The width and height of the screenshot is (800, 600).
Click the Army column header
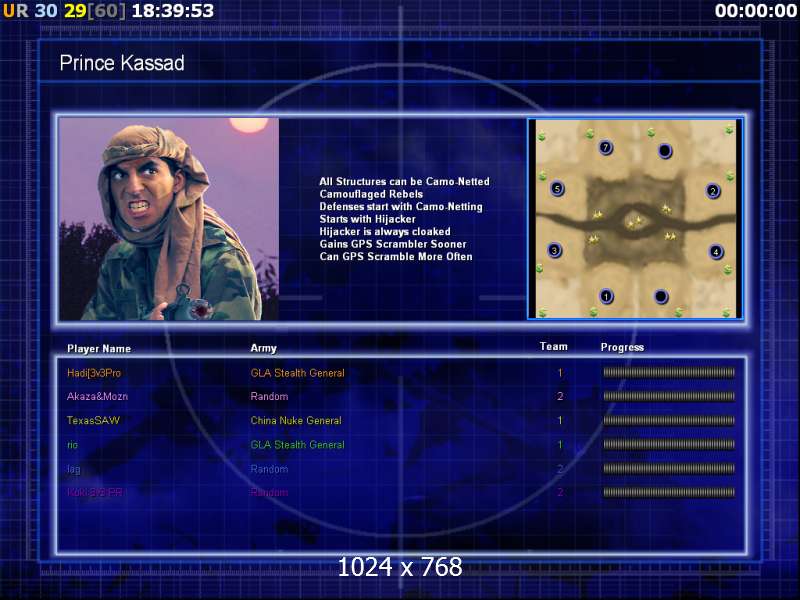(263, 348)
